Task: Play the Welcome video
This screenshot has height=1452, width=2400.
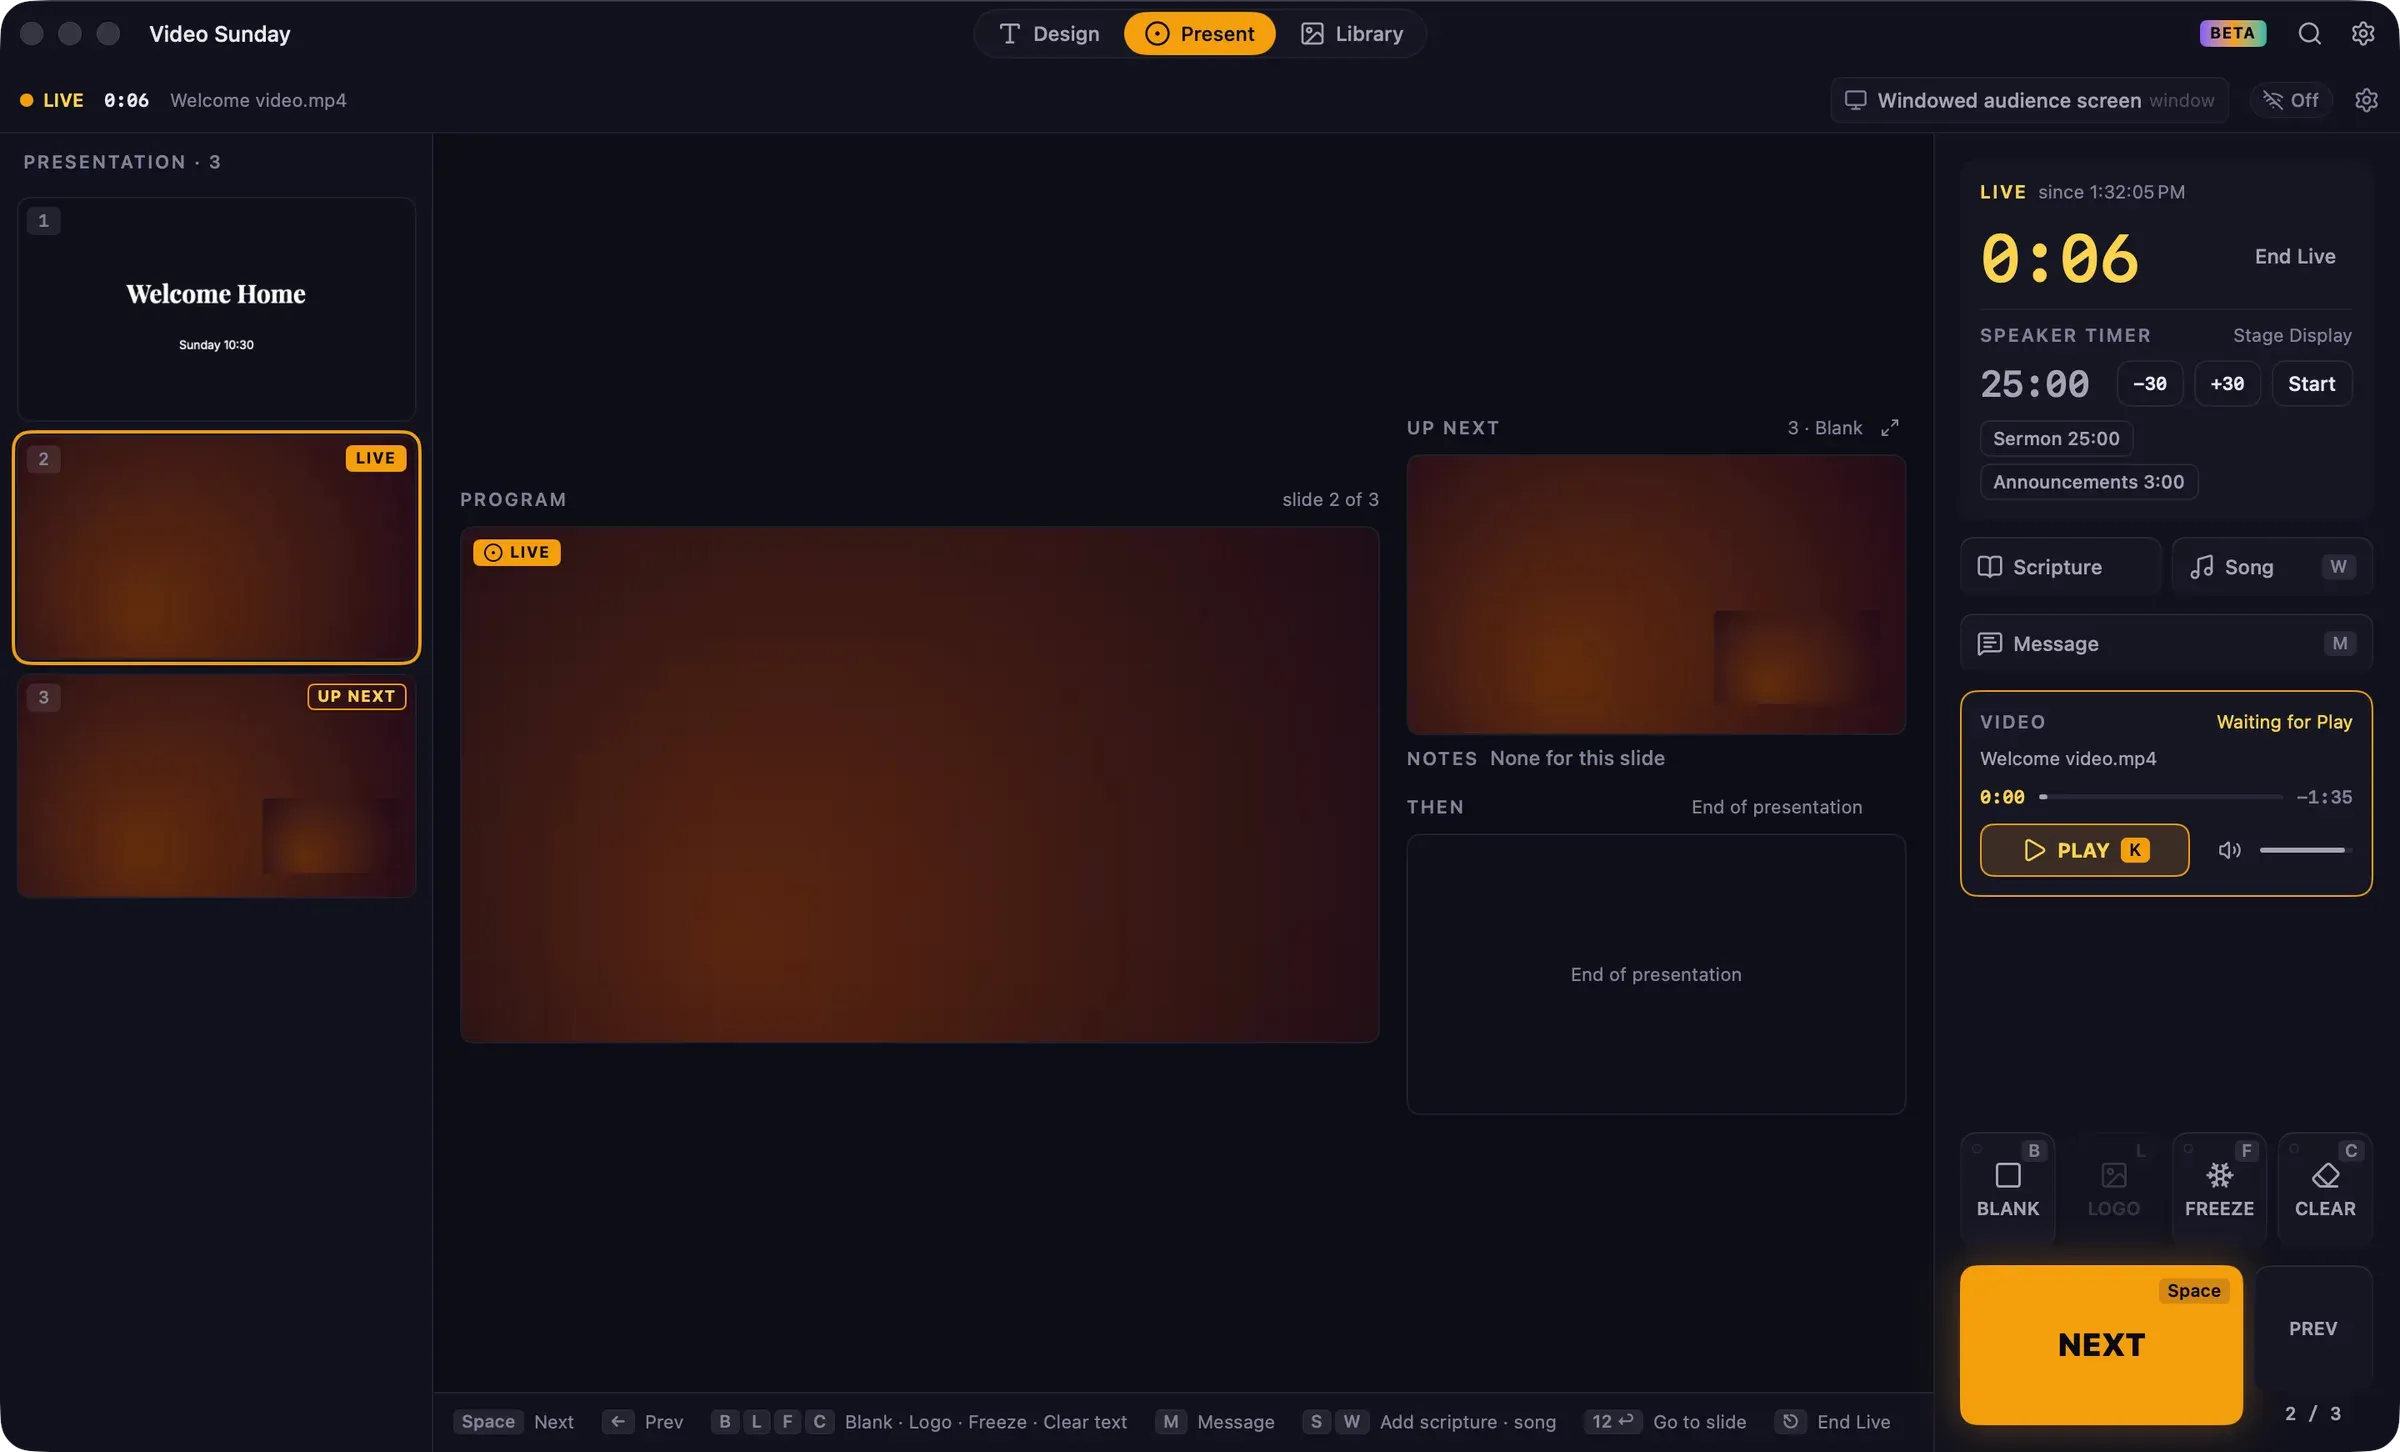Action: pyautogui.click(x=2084, y=850)
